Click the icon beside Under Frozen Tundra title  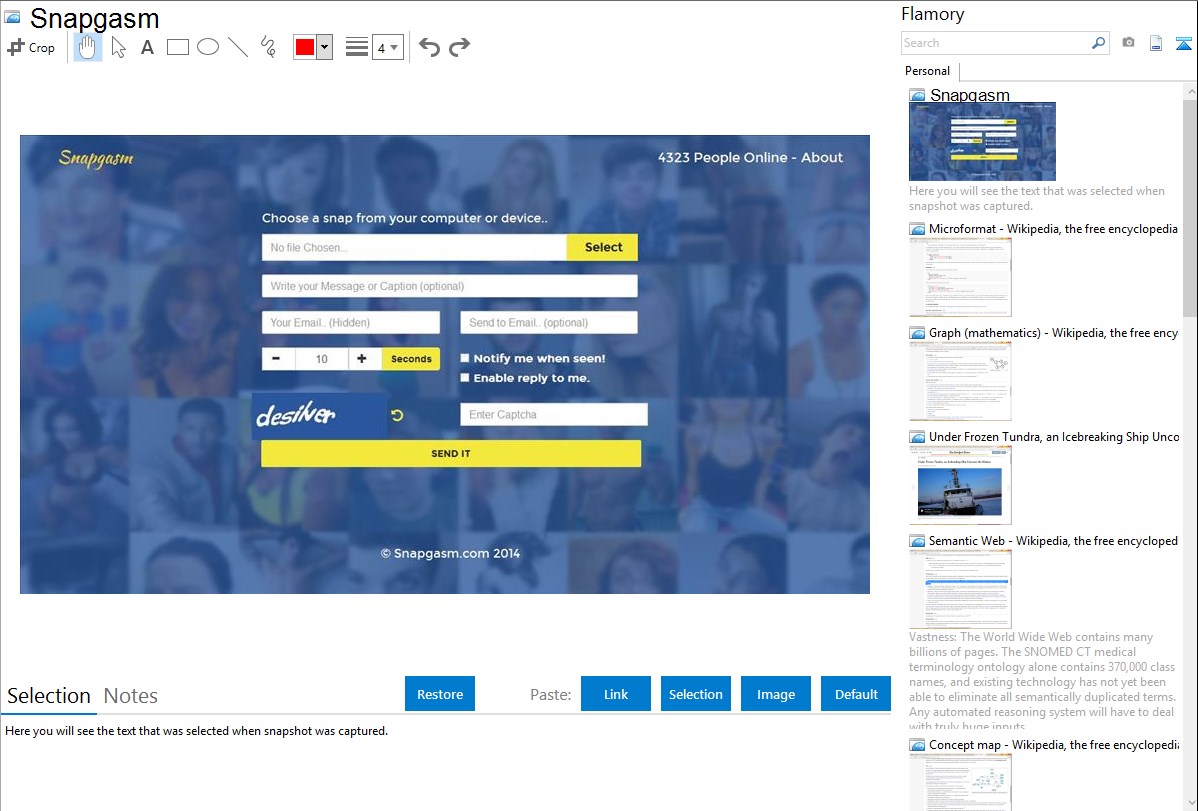click(x=917, y=437)
